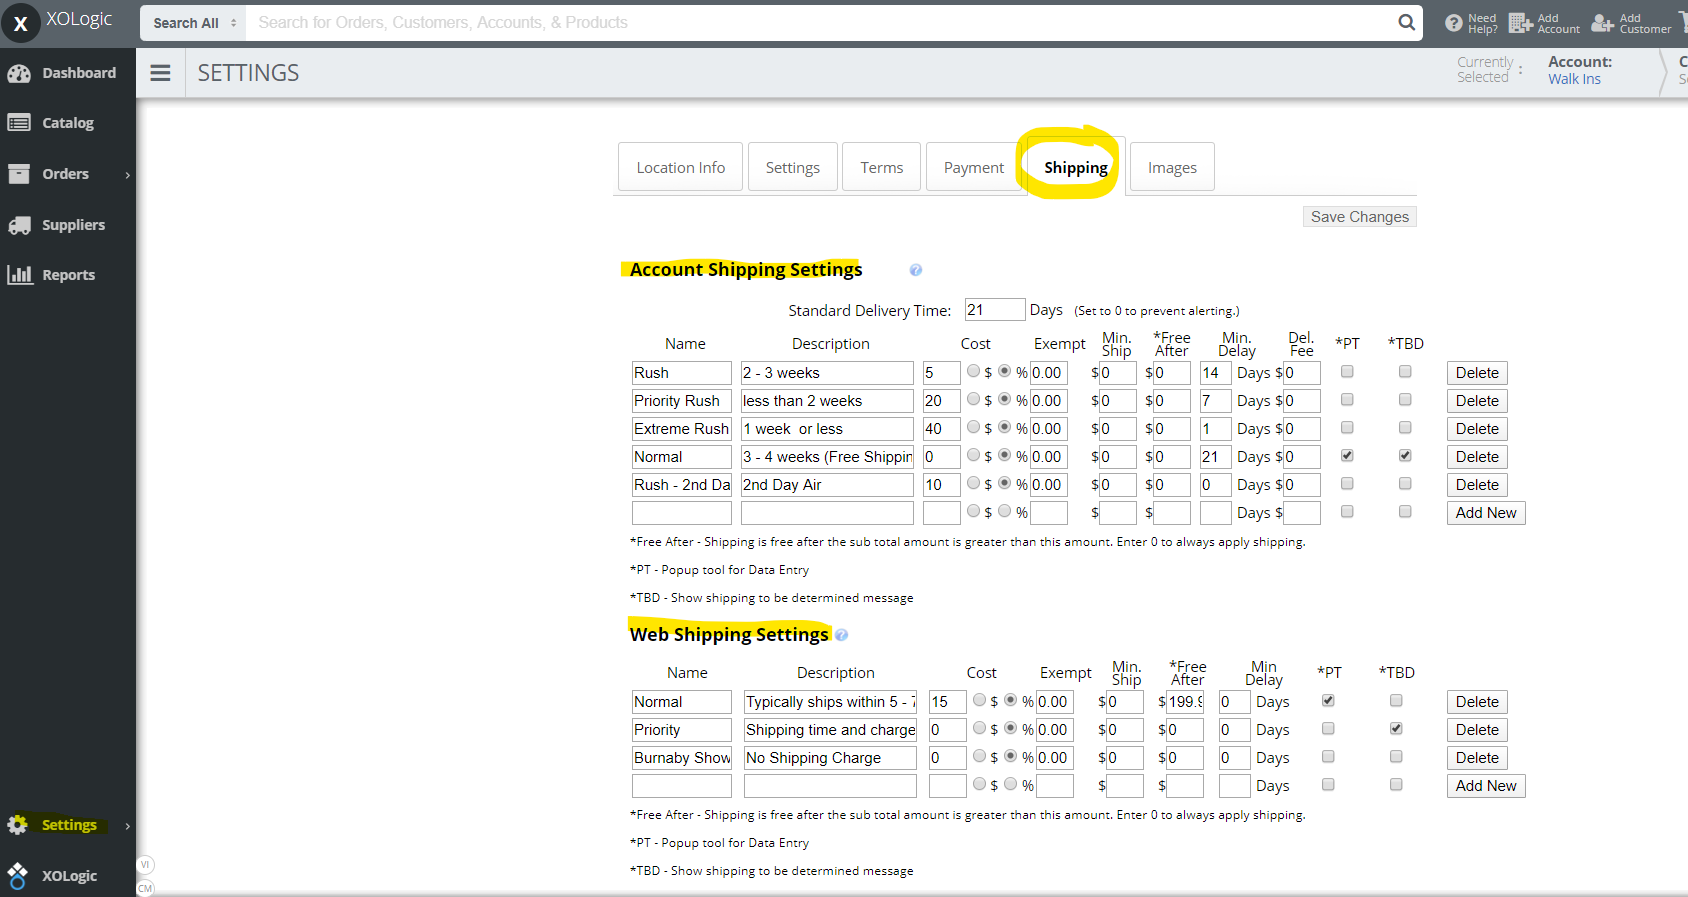
Task: Select dollar cost radio for web Priority row
Action: (979, 728)
